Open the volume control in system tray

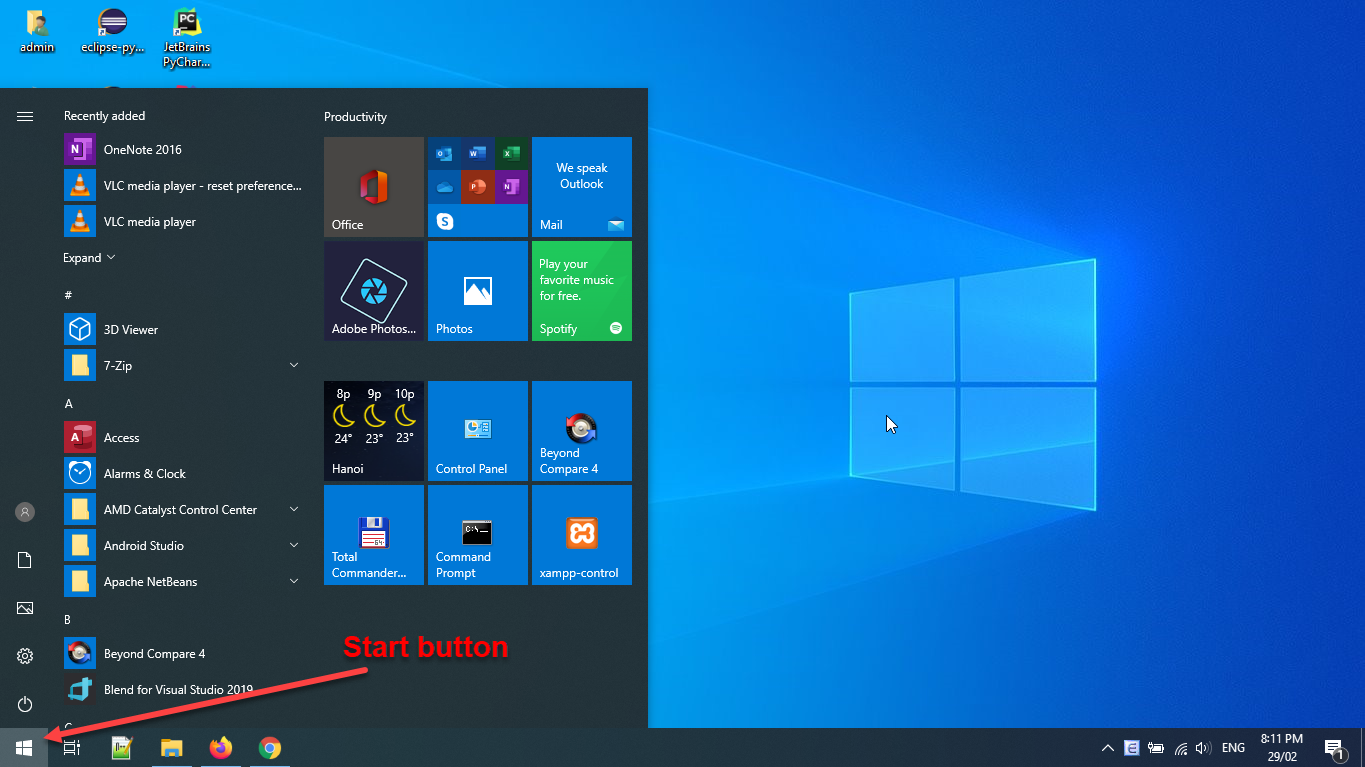click(x=1203, y=748)
